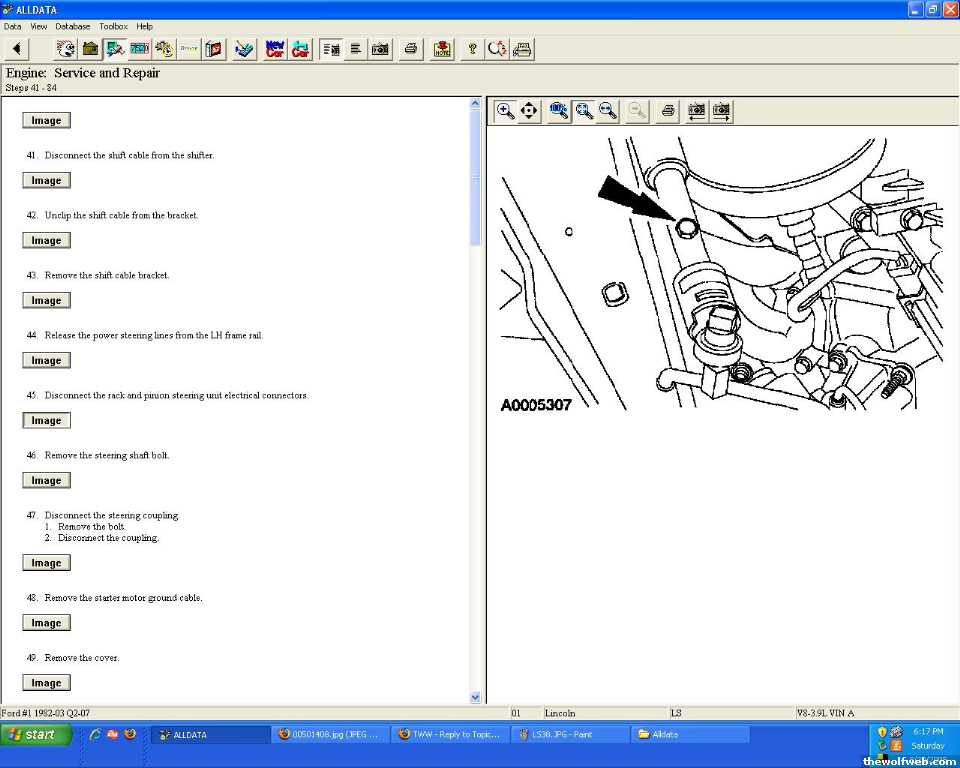Open Image button under step 46
This screenshot has width=960, height=768.
tap(46, 481)
